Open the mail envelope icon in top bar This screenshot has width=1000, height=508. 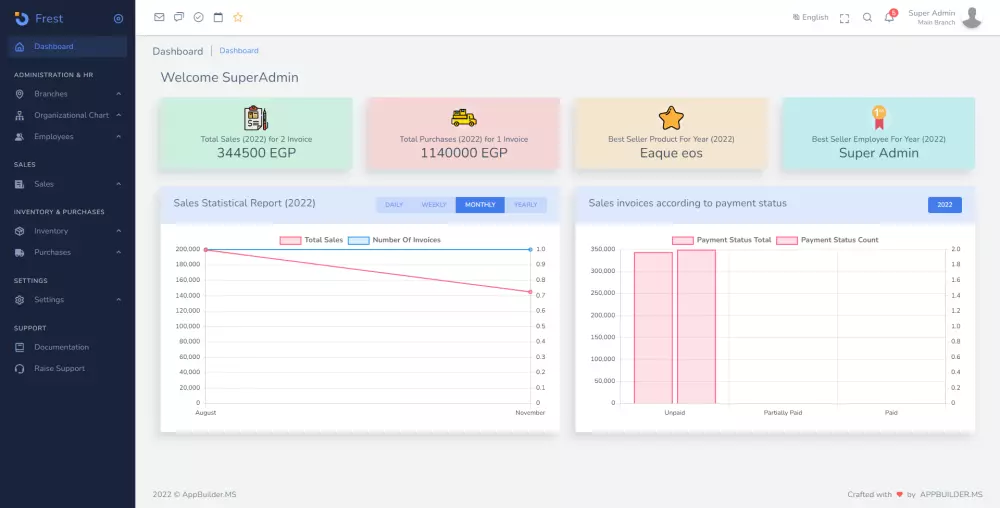159,17
